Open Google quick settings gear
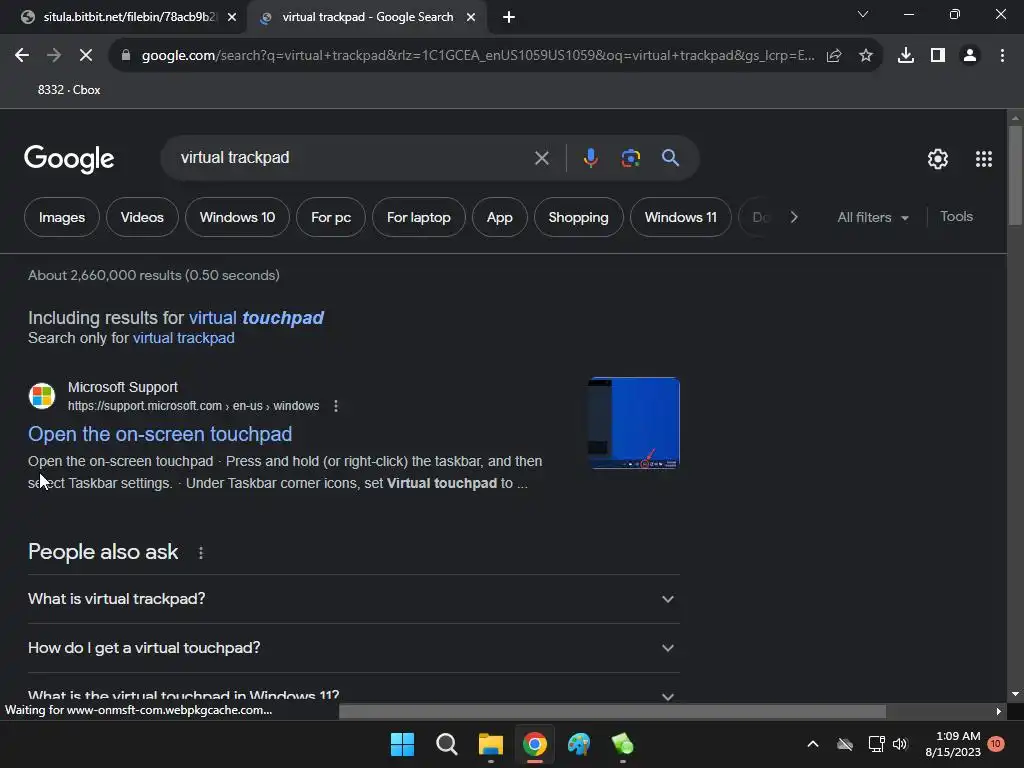Viewport: 1024px width, 768px height. coord(938,159)
